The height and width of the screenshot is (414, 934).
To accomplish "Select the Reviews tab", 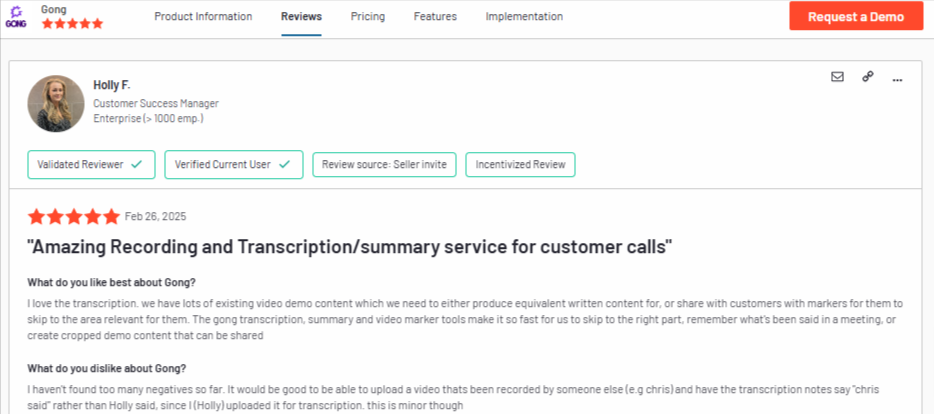I will pyautogui.click(x=301, y=17).
